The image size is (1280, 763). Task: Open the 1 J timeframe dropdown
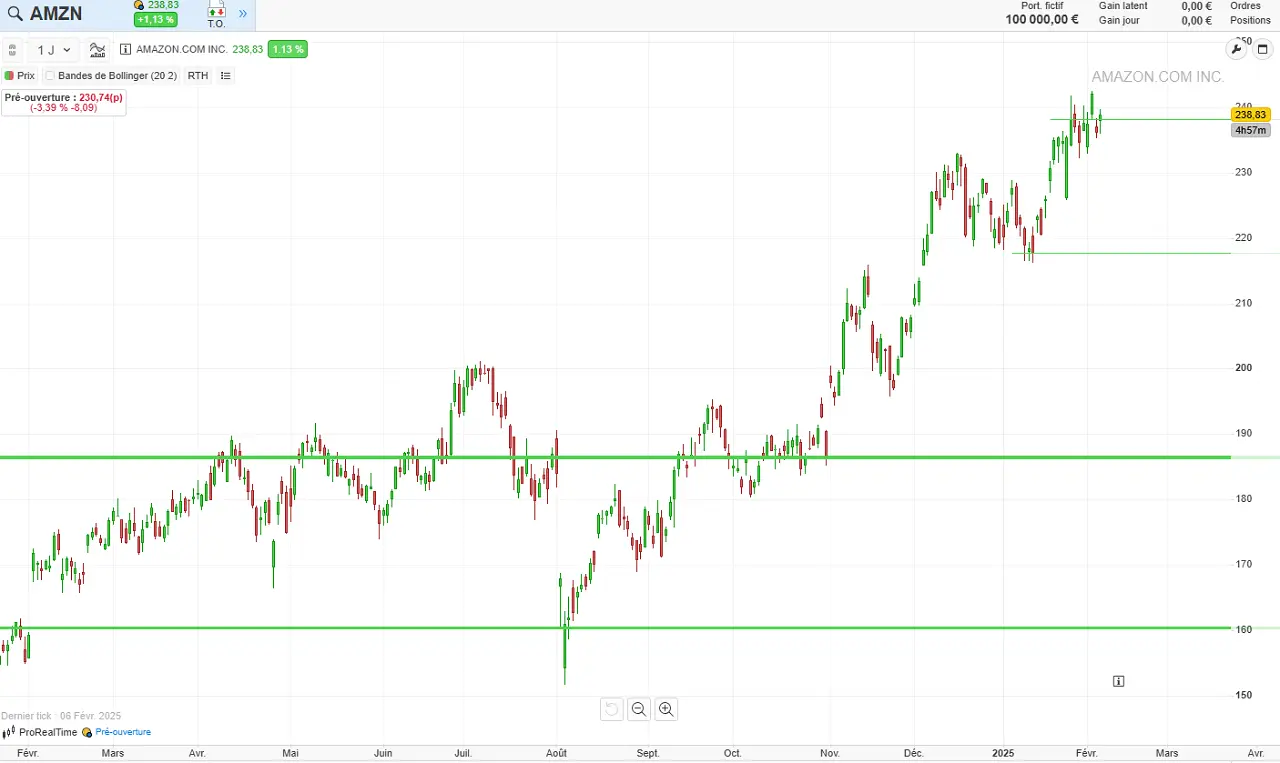(54, 49)
